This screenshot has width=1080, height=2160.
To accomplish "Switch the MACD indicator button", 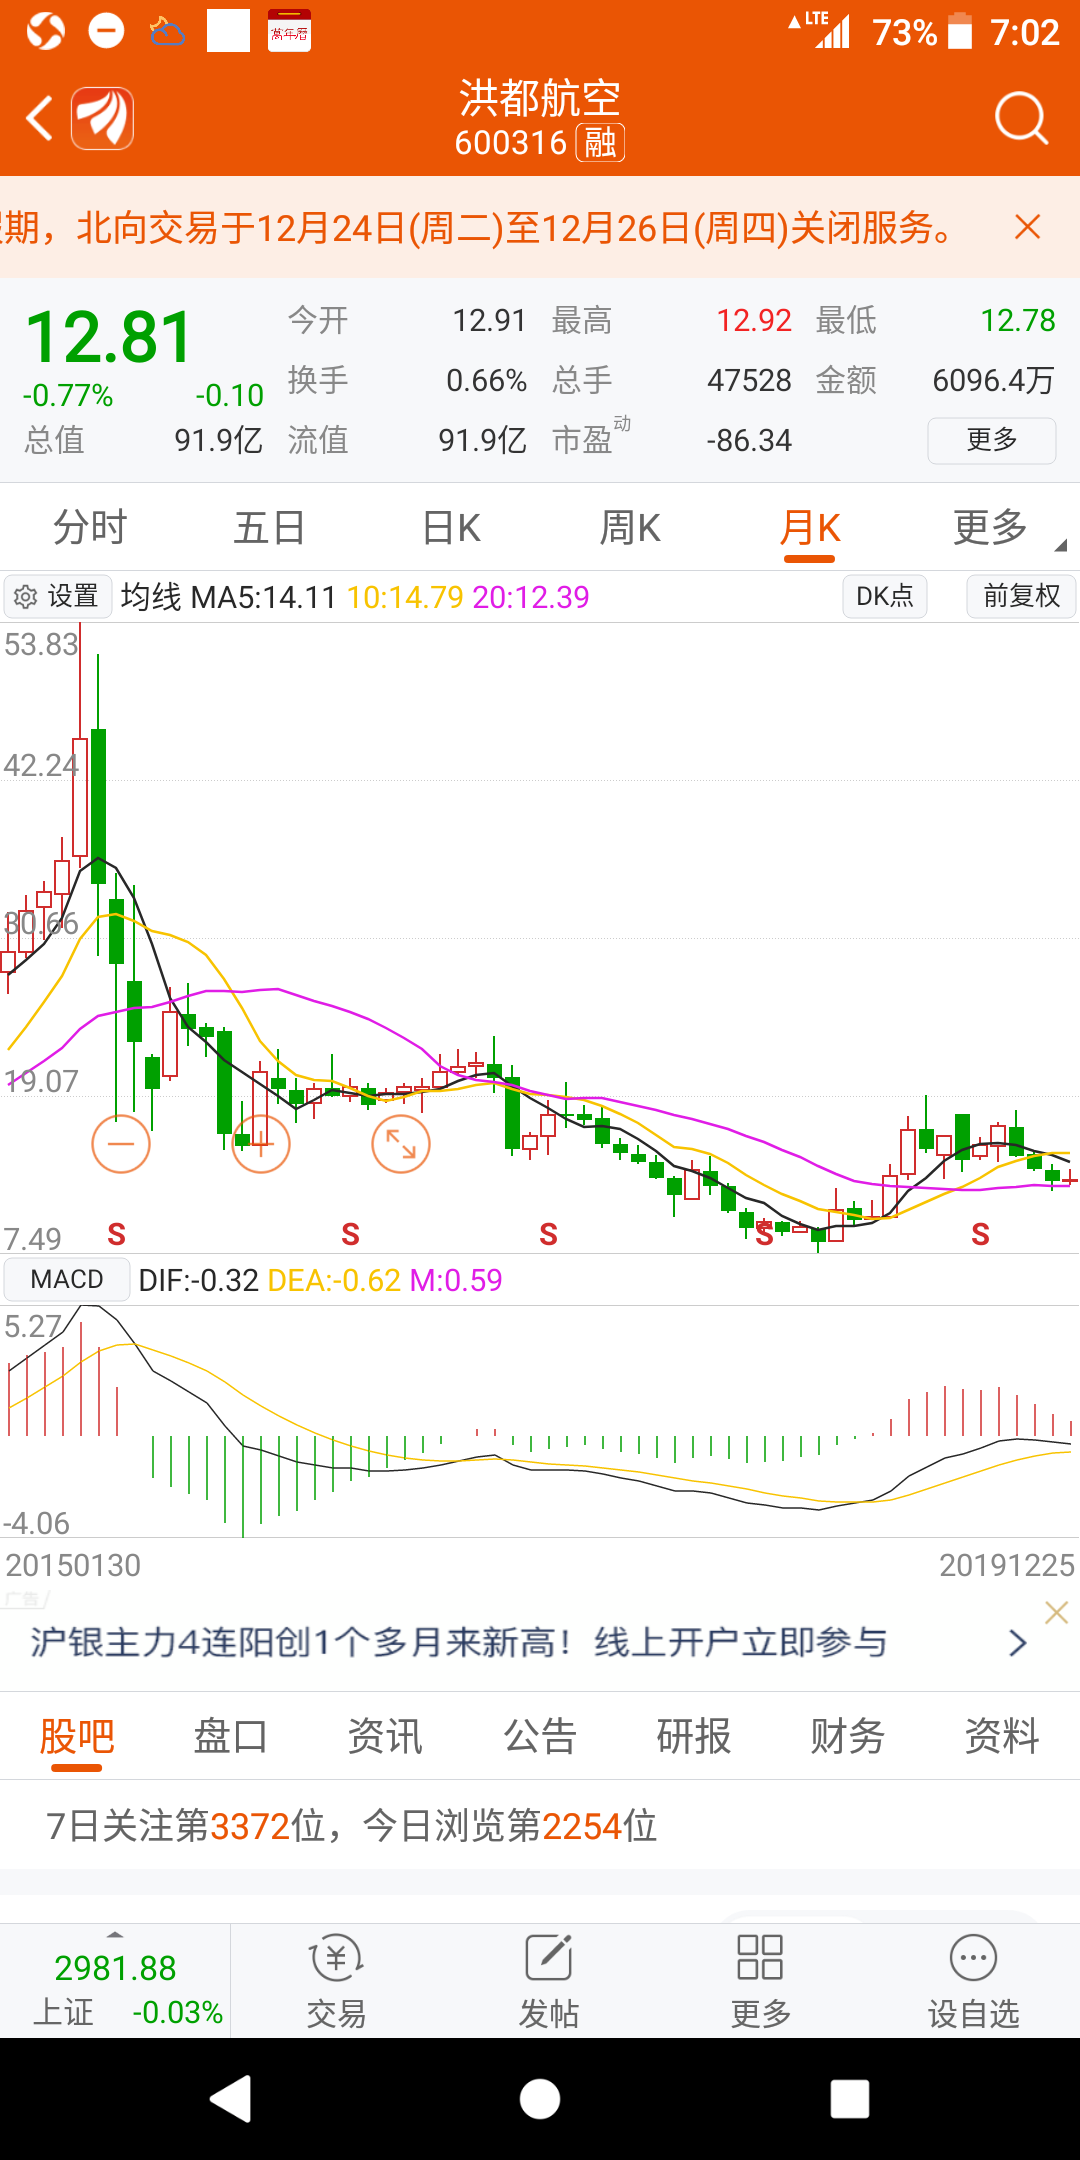I will pos(67,1279).
